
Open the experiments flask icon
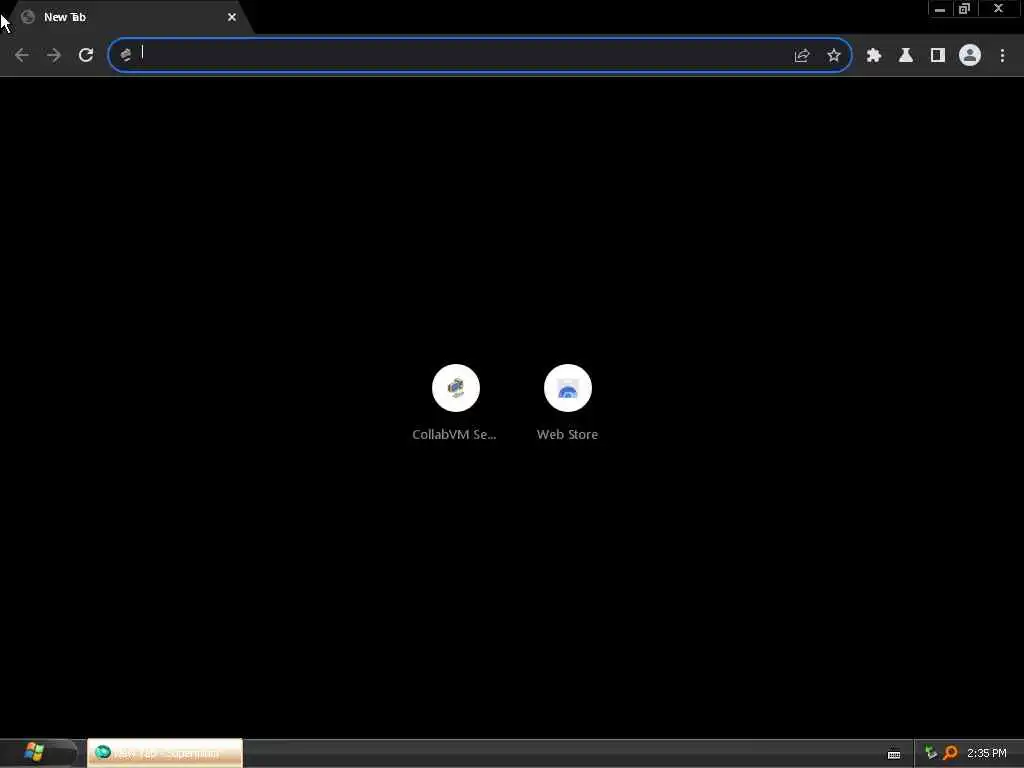point(906,56)
